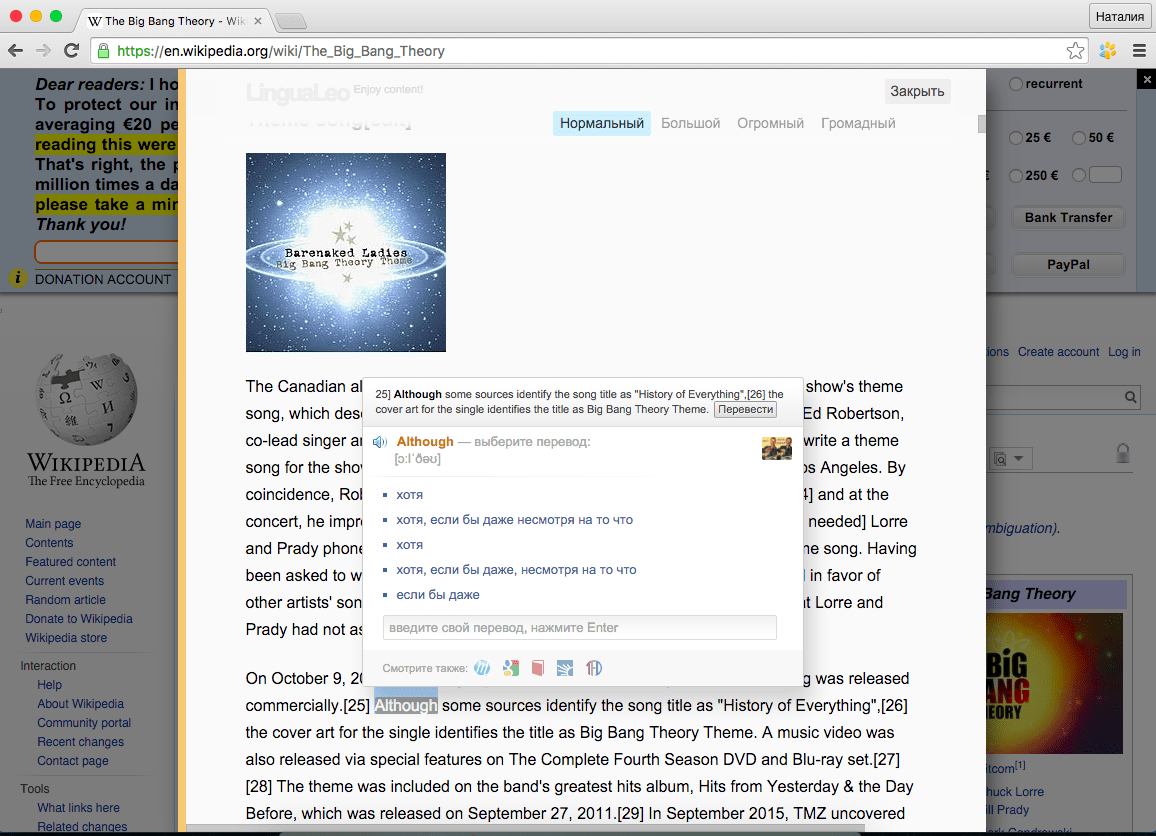This screenshot has width=1156, height=836.
Task: Open the Recent changes link
Action: [80, 742]
